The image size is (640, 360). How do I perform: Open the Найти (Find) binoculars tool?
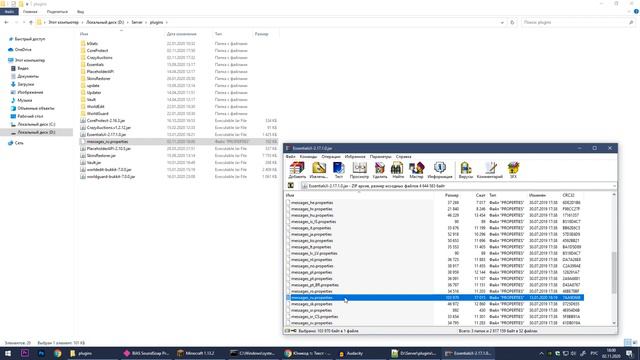[x=398, y=170]
